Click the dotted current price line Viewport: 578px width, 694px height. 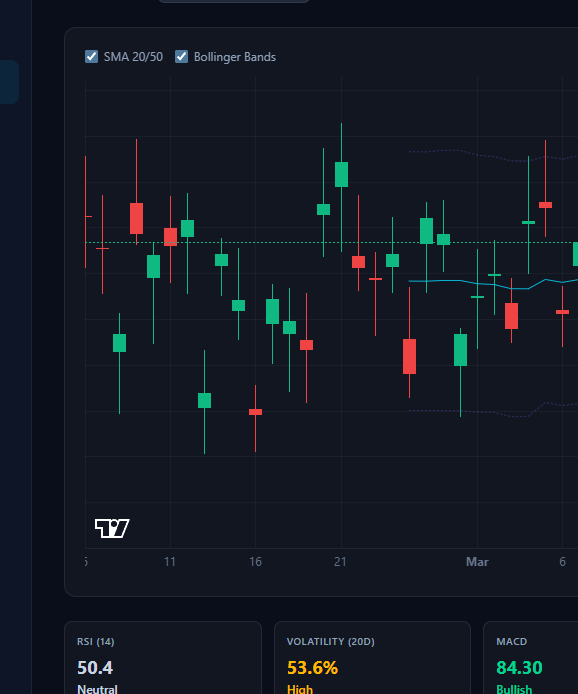331,243
